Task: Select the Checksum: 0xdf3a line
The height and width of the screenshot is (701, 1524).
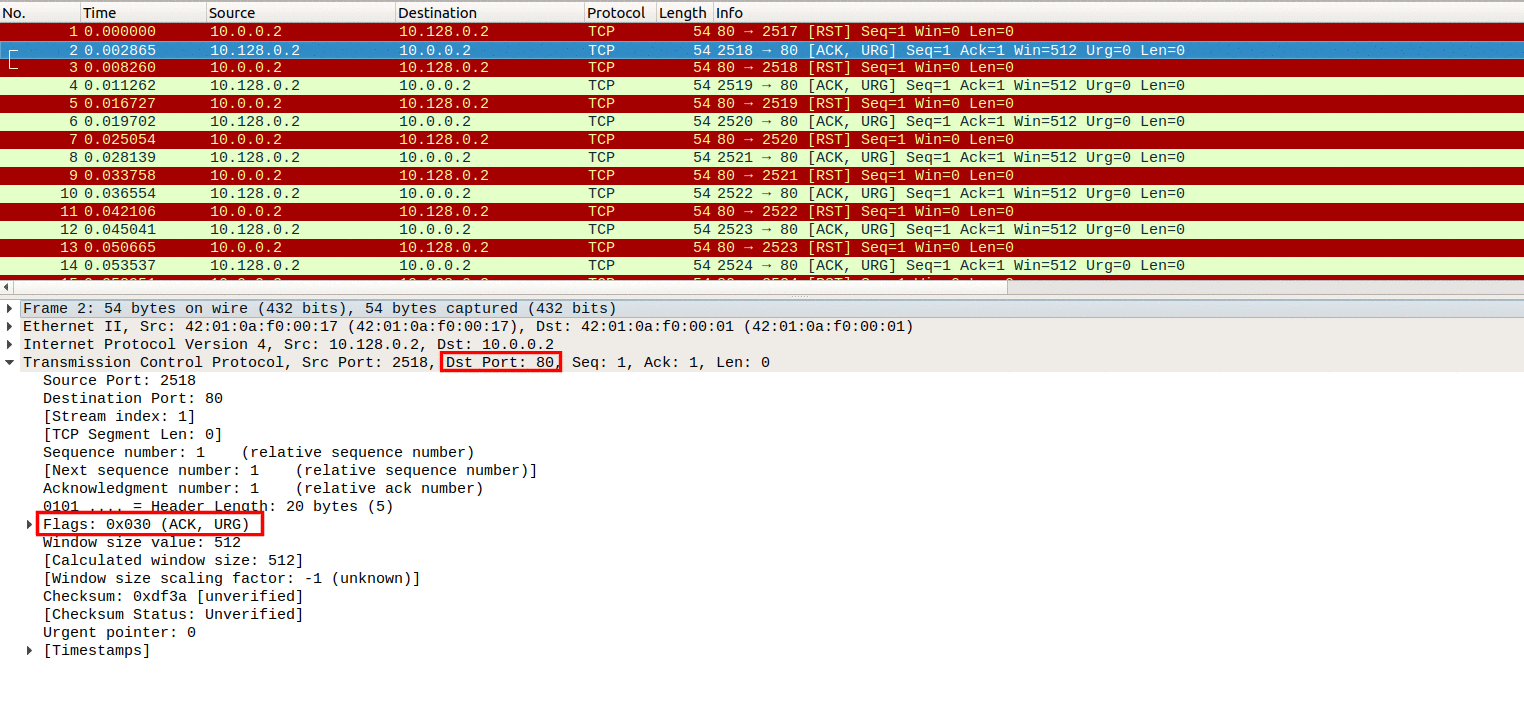Action: click(173, 597)
